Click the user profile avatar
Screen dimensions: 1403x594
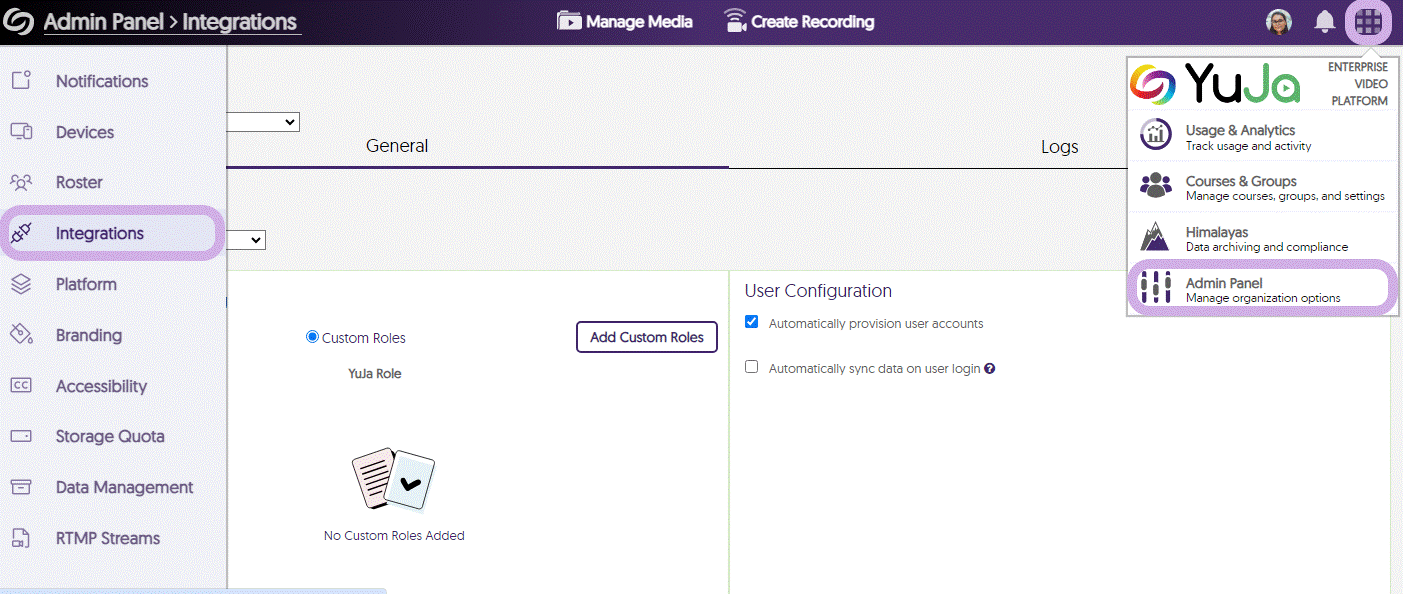[1278, 21]
